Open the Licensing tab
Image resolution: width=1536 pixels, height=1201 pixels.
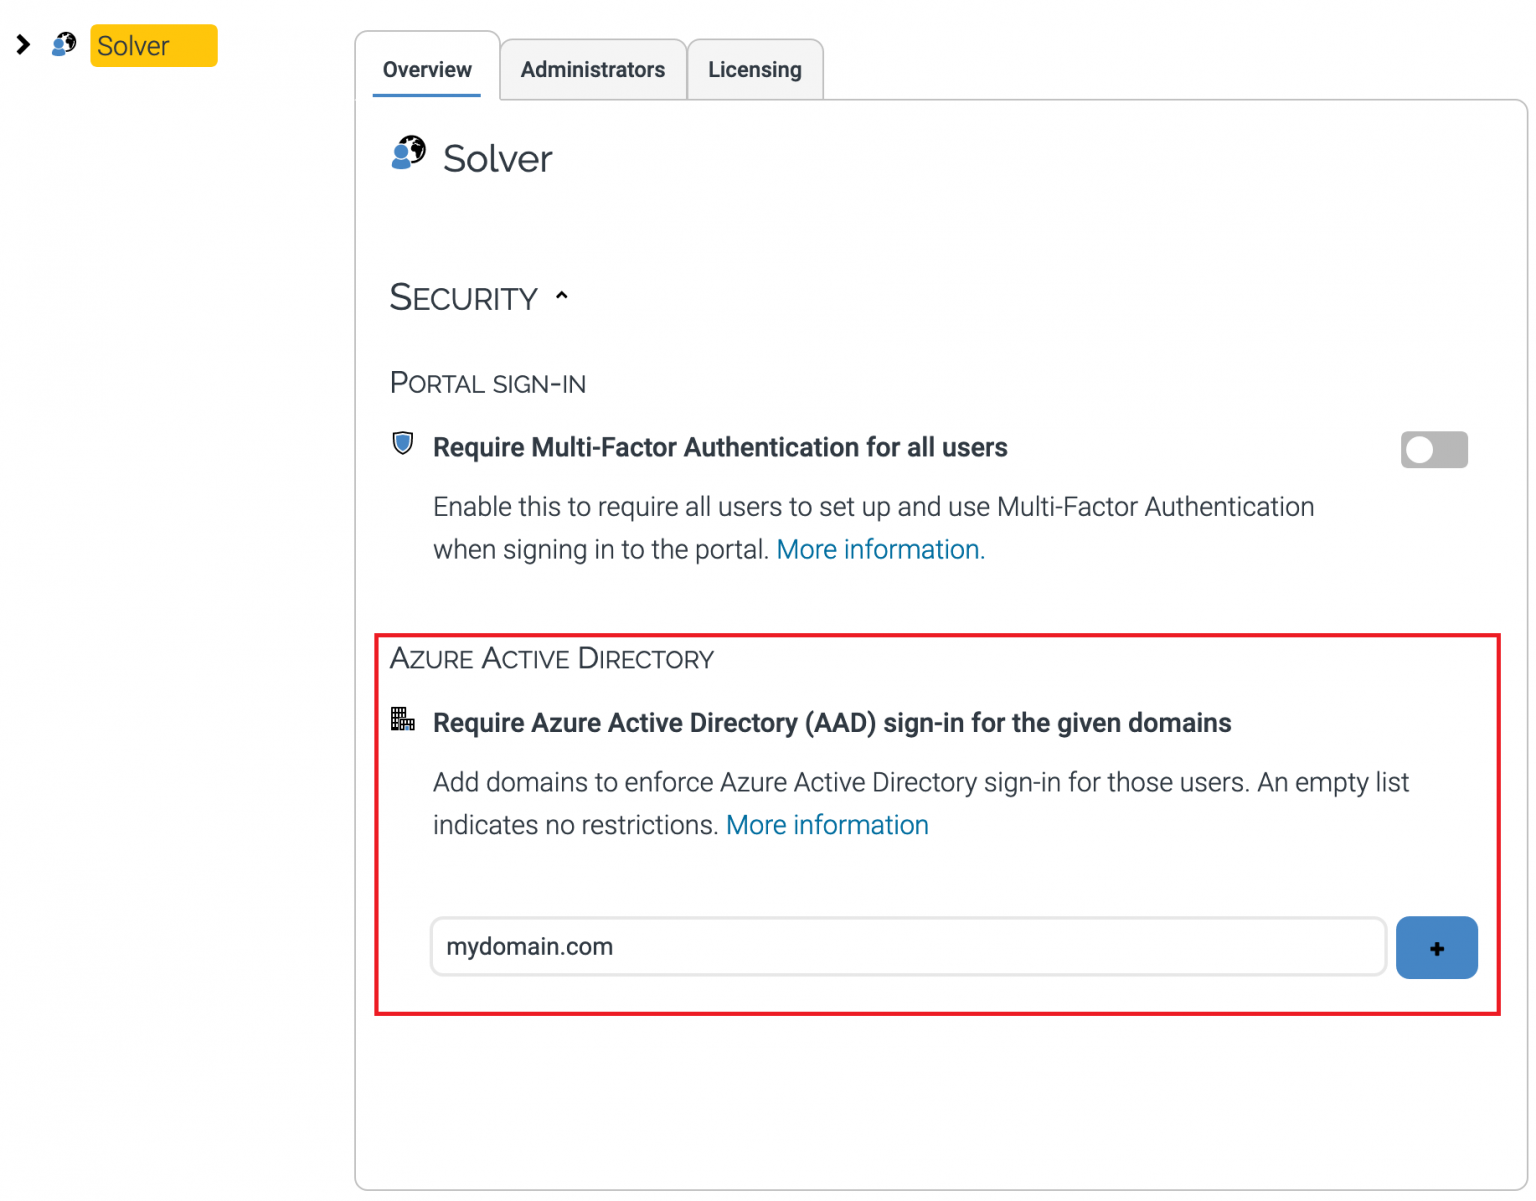click(755, 69)
